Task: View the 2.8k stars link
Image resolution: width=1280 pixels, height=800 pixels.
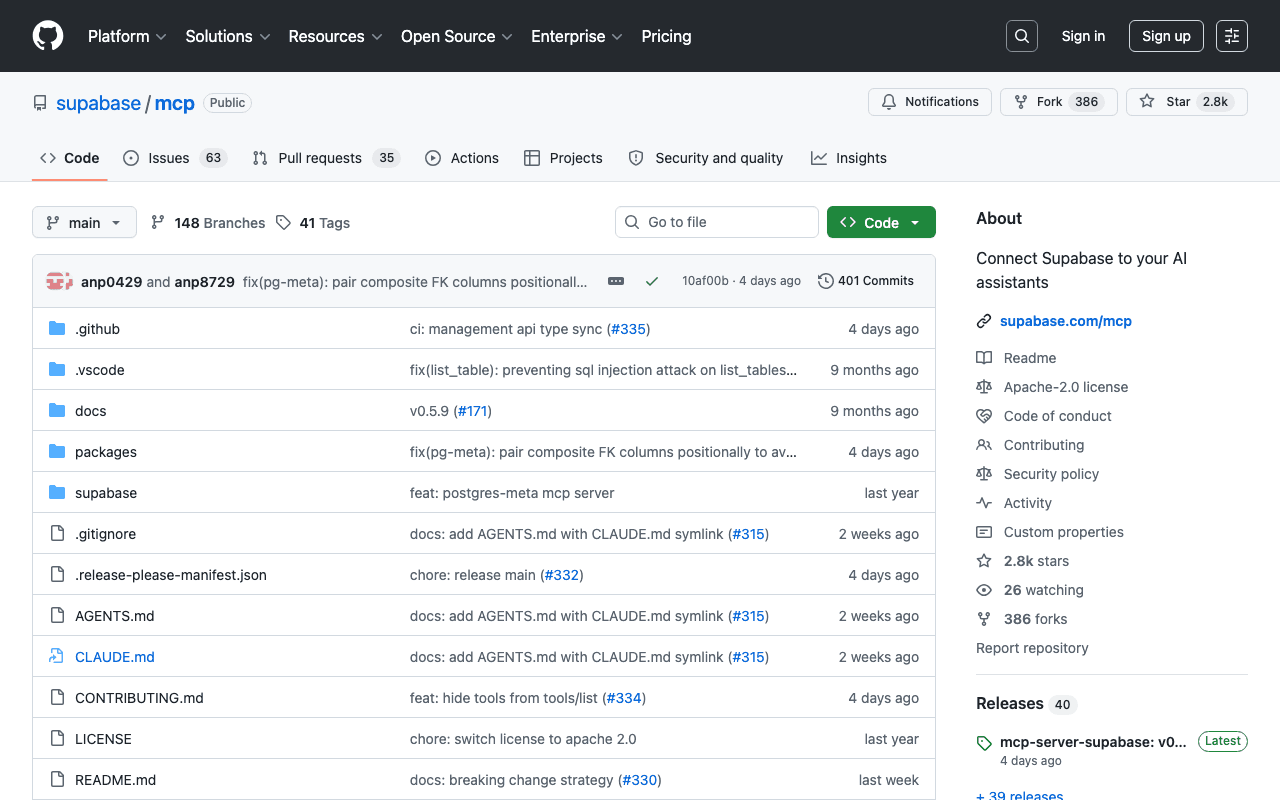Action: coord(1023,561)
